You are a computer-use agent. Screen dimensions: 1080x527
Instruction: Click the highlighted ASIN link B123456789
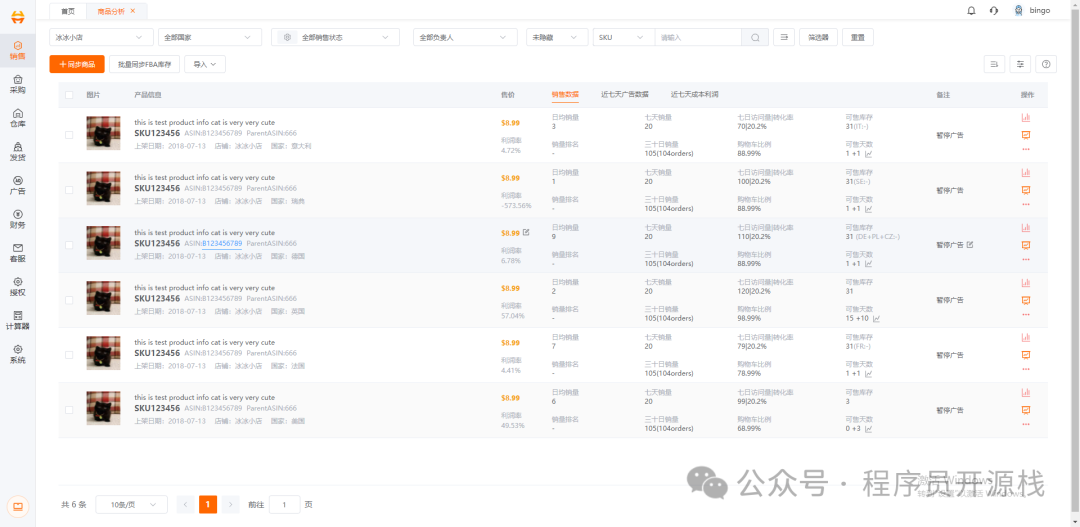222,243
